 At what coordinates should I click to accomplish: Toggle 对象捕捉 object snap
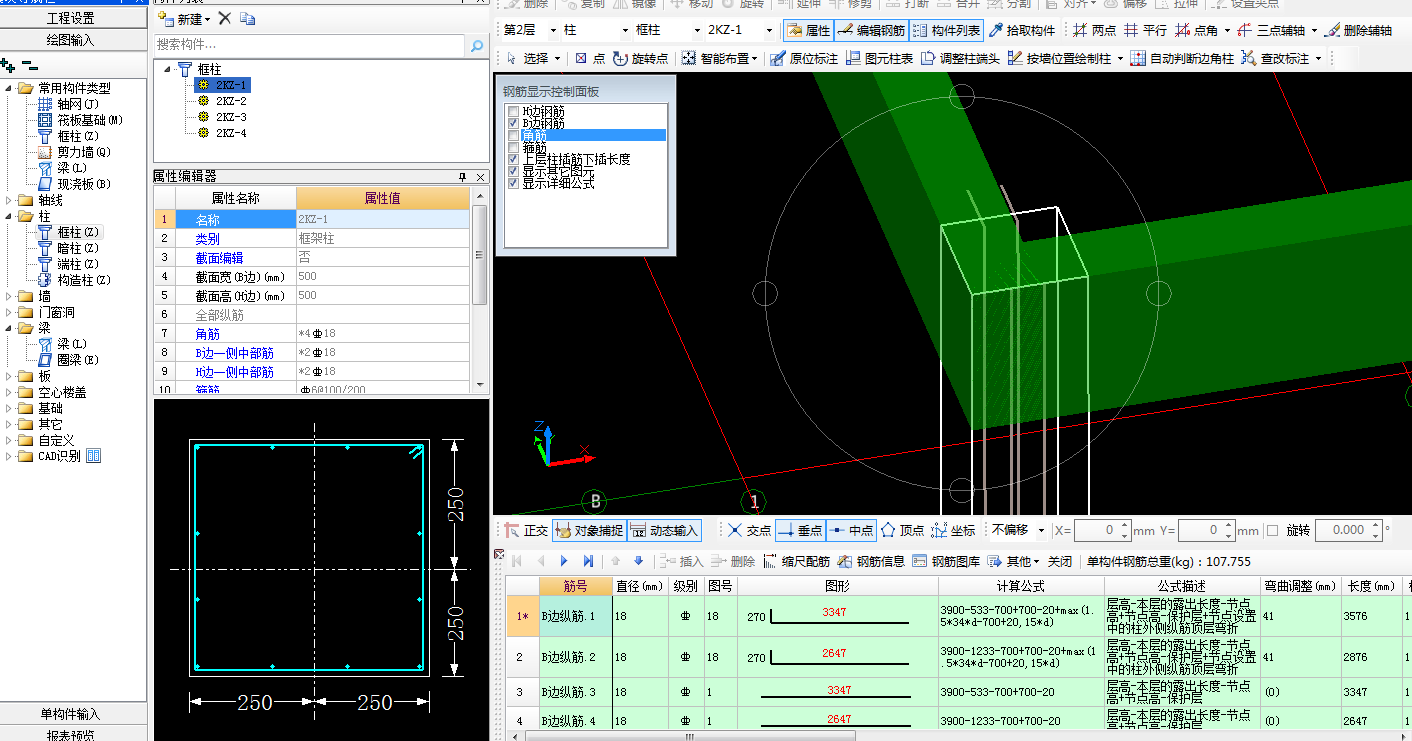coord(588,530)
